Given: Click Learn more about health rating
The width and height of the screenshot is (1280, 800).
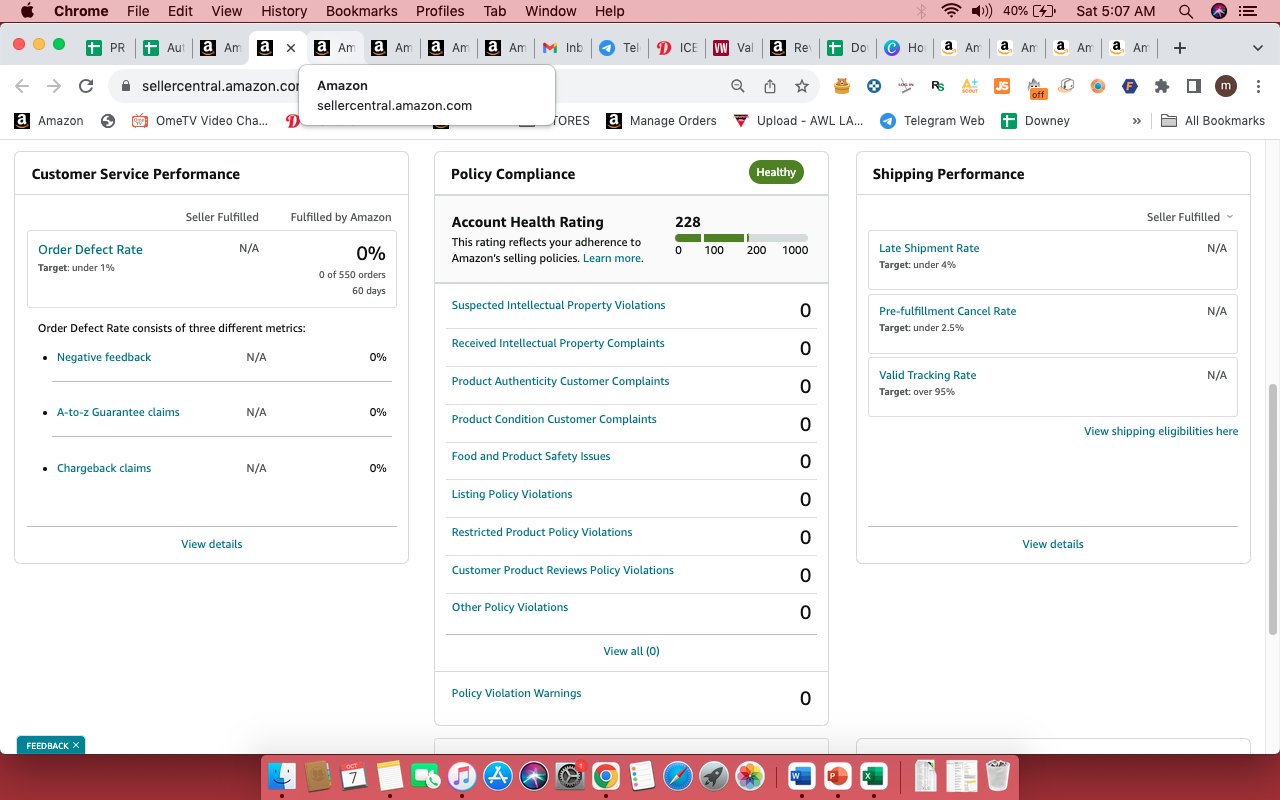Looking at the screenshot, I should (x=612, y=258).
